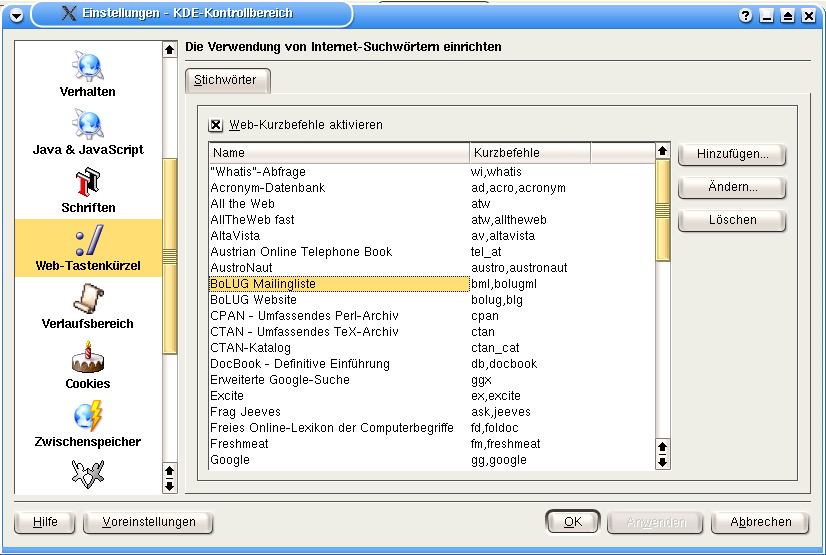Disable Web-Kurzbefehle aktivieren checkbox
This screenshot has width=826, height=555.
click(215, 125)
